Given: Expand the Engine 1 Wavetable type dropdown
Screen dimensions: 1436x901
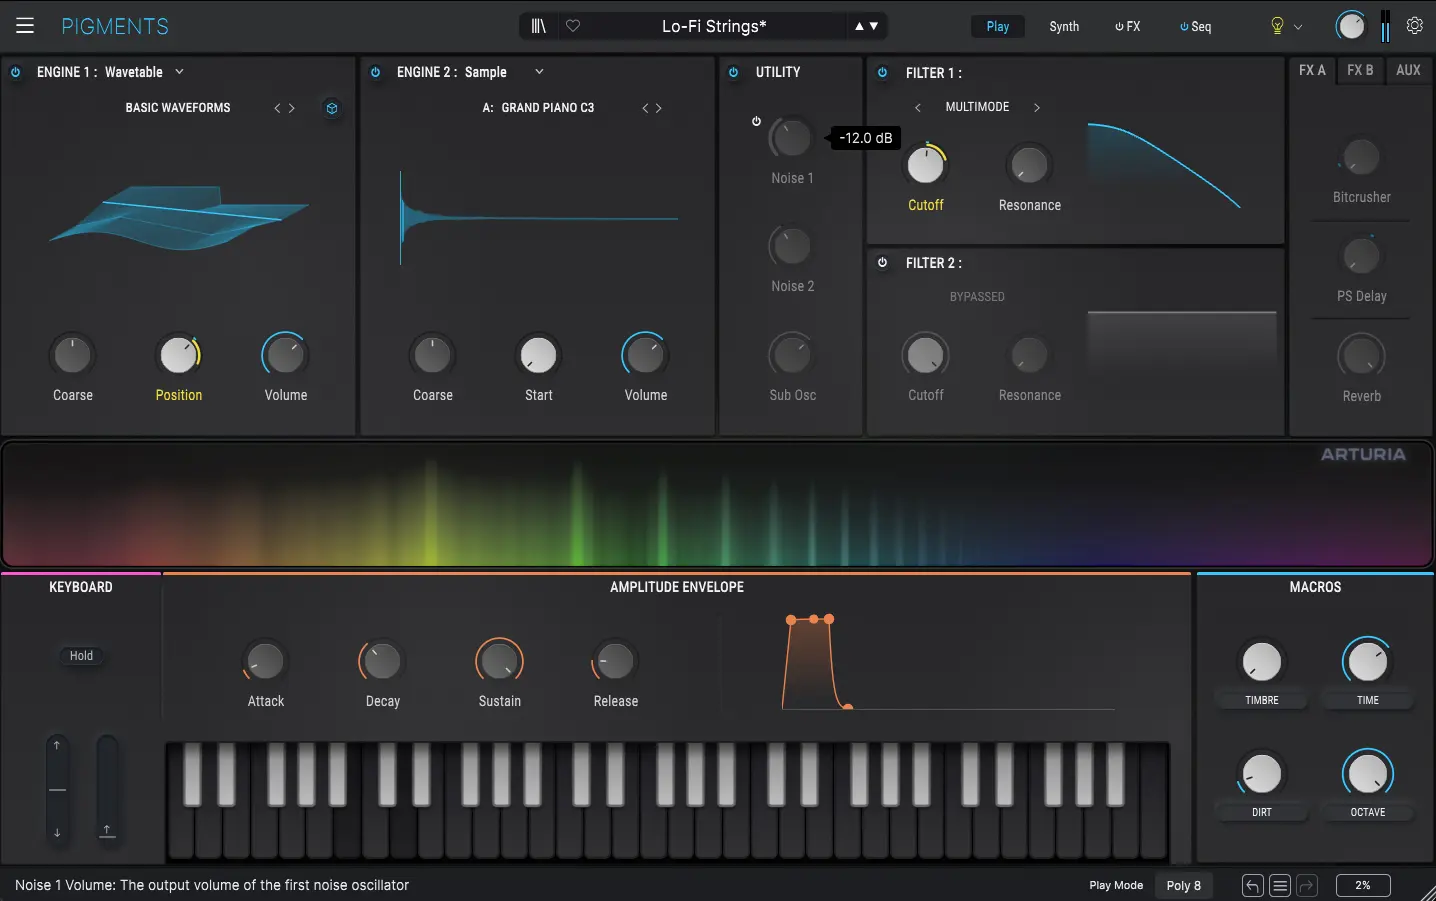Looking at the screenshot, I should (179, 72).
